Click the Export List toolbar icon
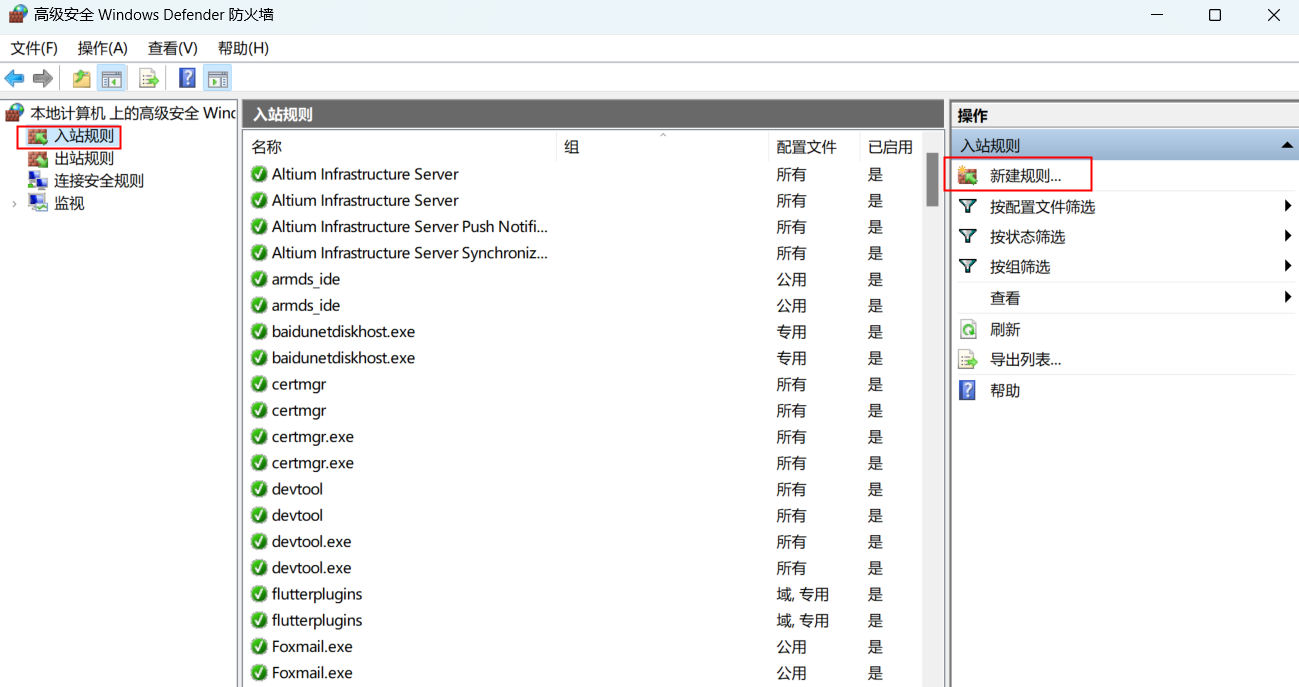1299x687 pixels. 149,78
